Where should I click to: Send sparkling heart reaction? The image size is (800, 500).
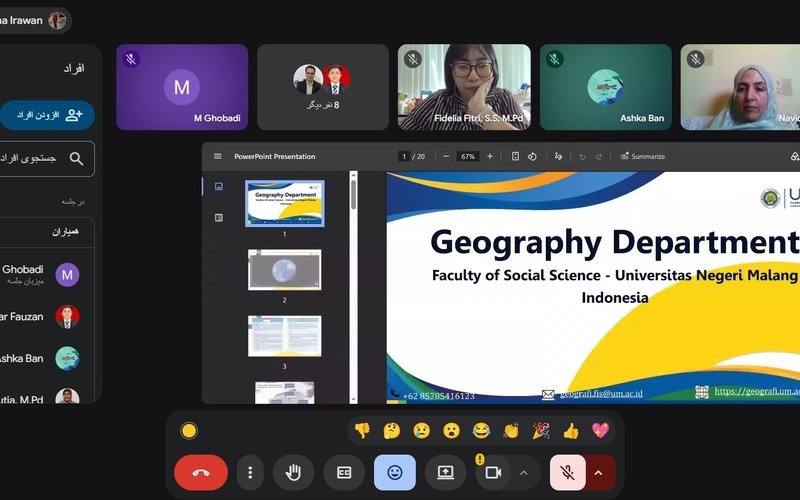[x=601, y=431]
